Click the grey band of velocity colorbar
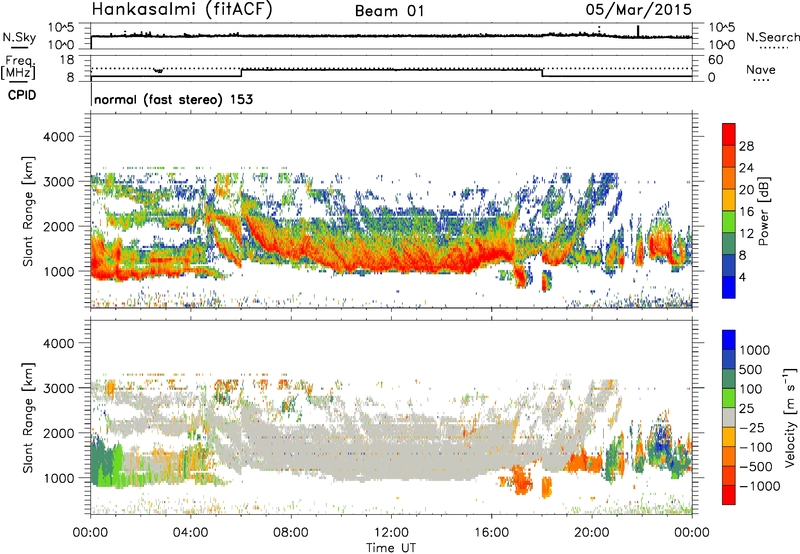The image size is (800, 554). click(x=729, y=417)
